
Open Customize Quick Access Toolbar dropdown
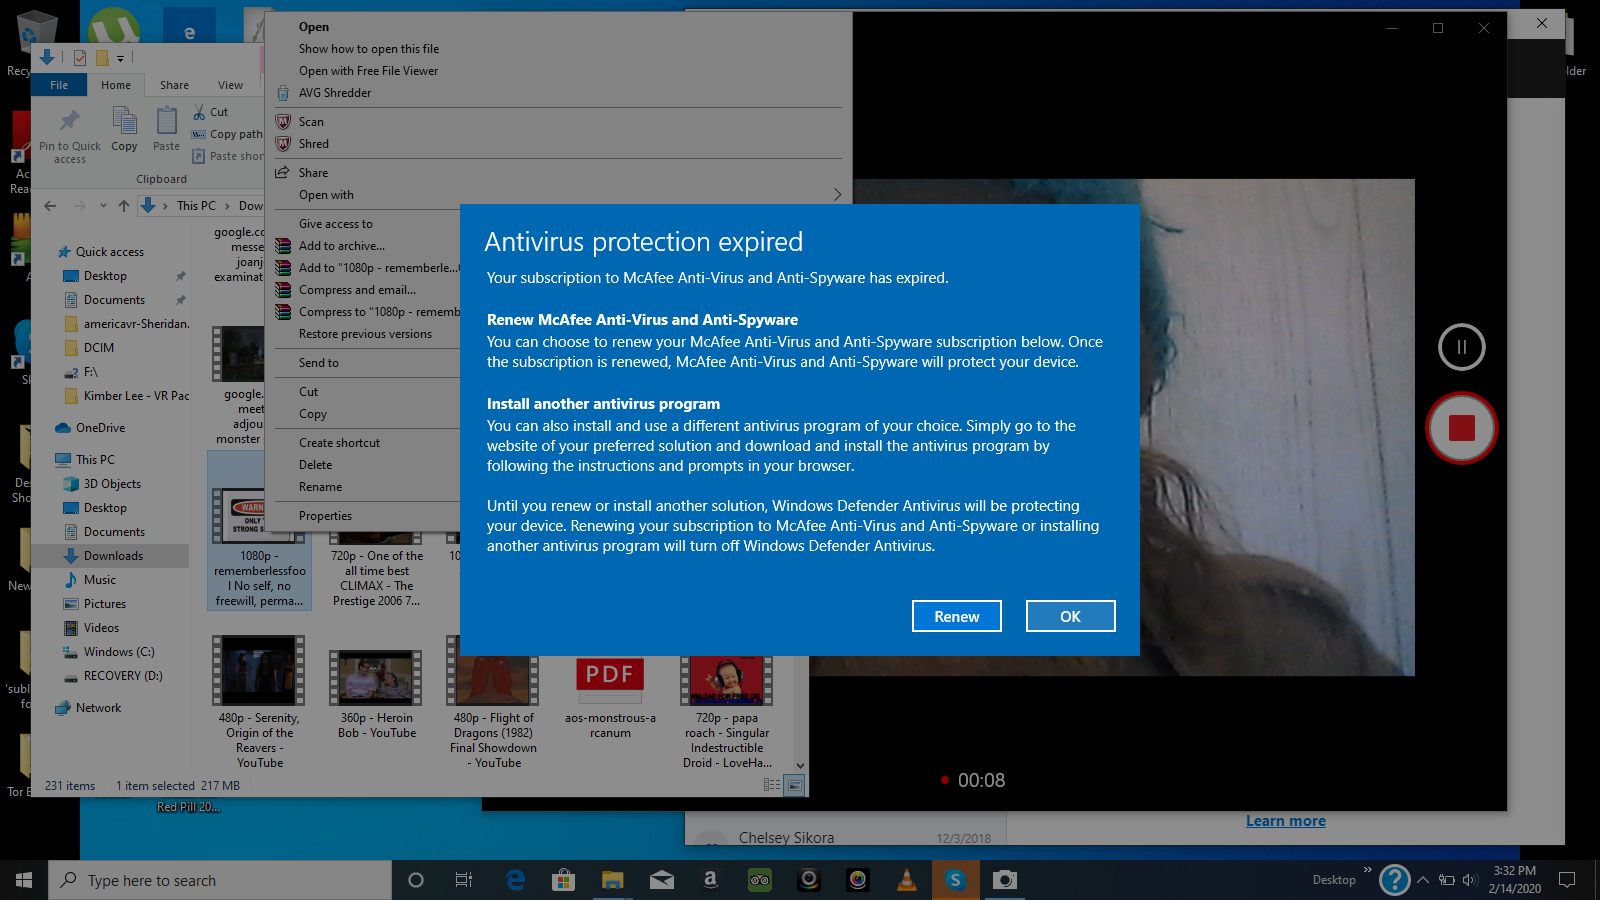pyautogui.click(x=120, y=58)
